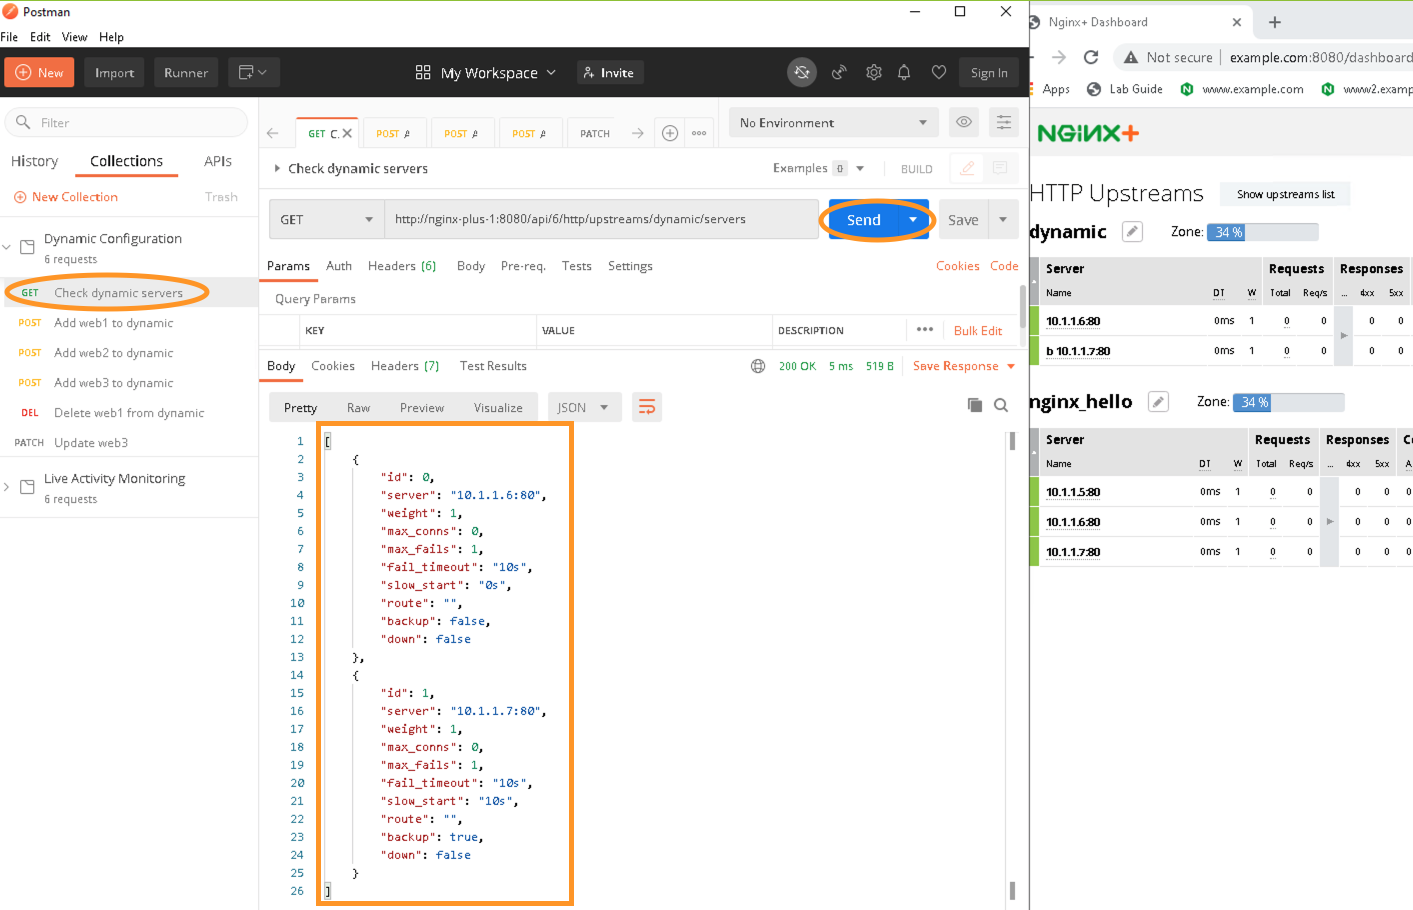This screenshot has height=910, width=1413.
Task: Edit the nginx_hello upstream with pencil icon
Action: [1158, 401]
